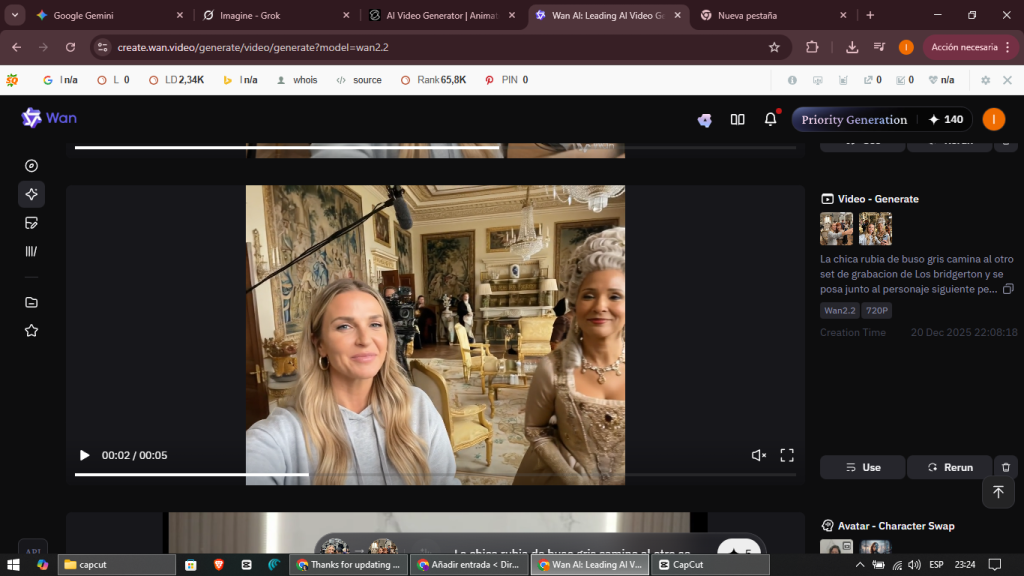The image size is (1024, 576).
Task: Copy the prompt text using the copy icon
Action: click(x=1006, y=288)
